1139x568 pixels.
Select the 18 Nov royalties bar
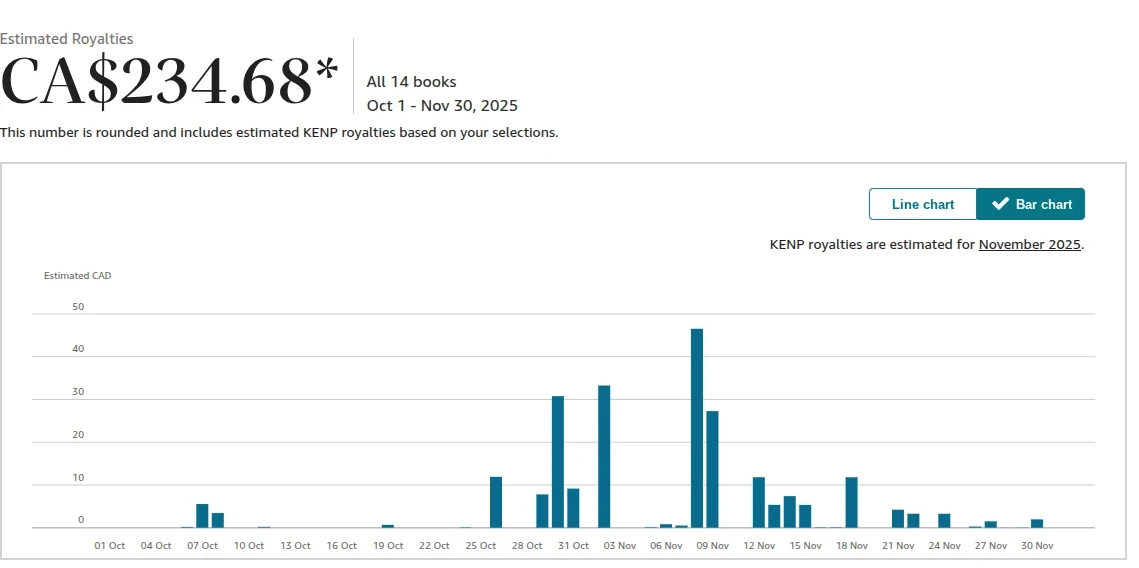851,502
